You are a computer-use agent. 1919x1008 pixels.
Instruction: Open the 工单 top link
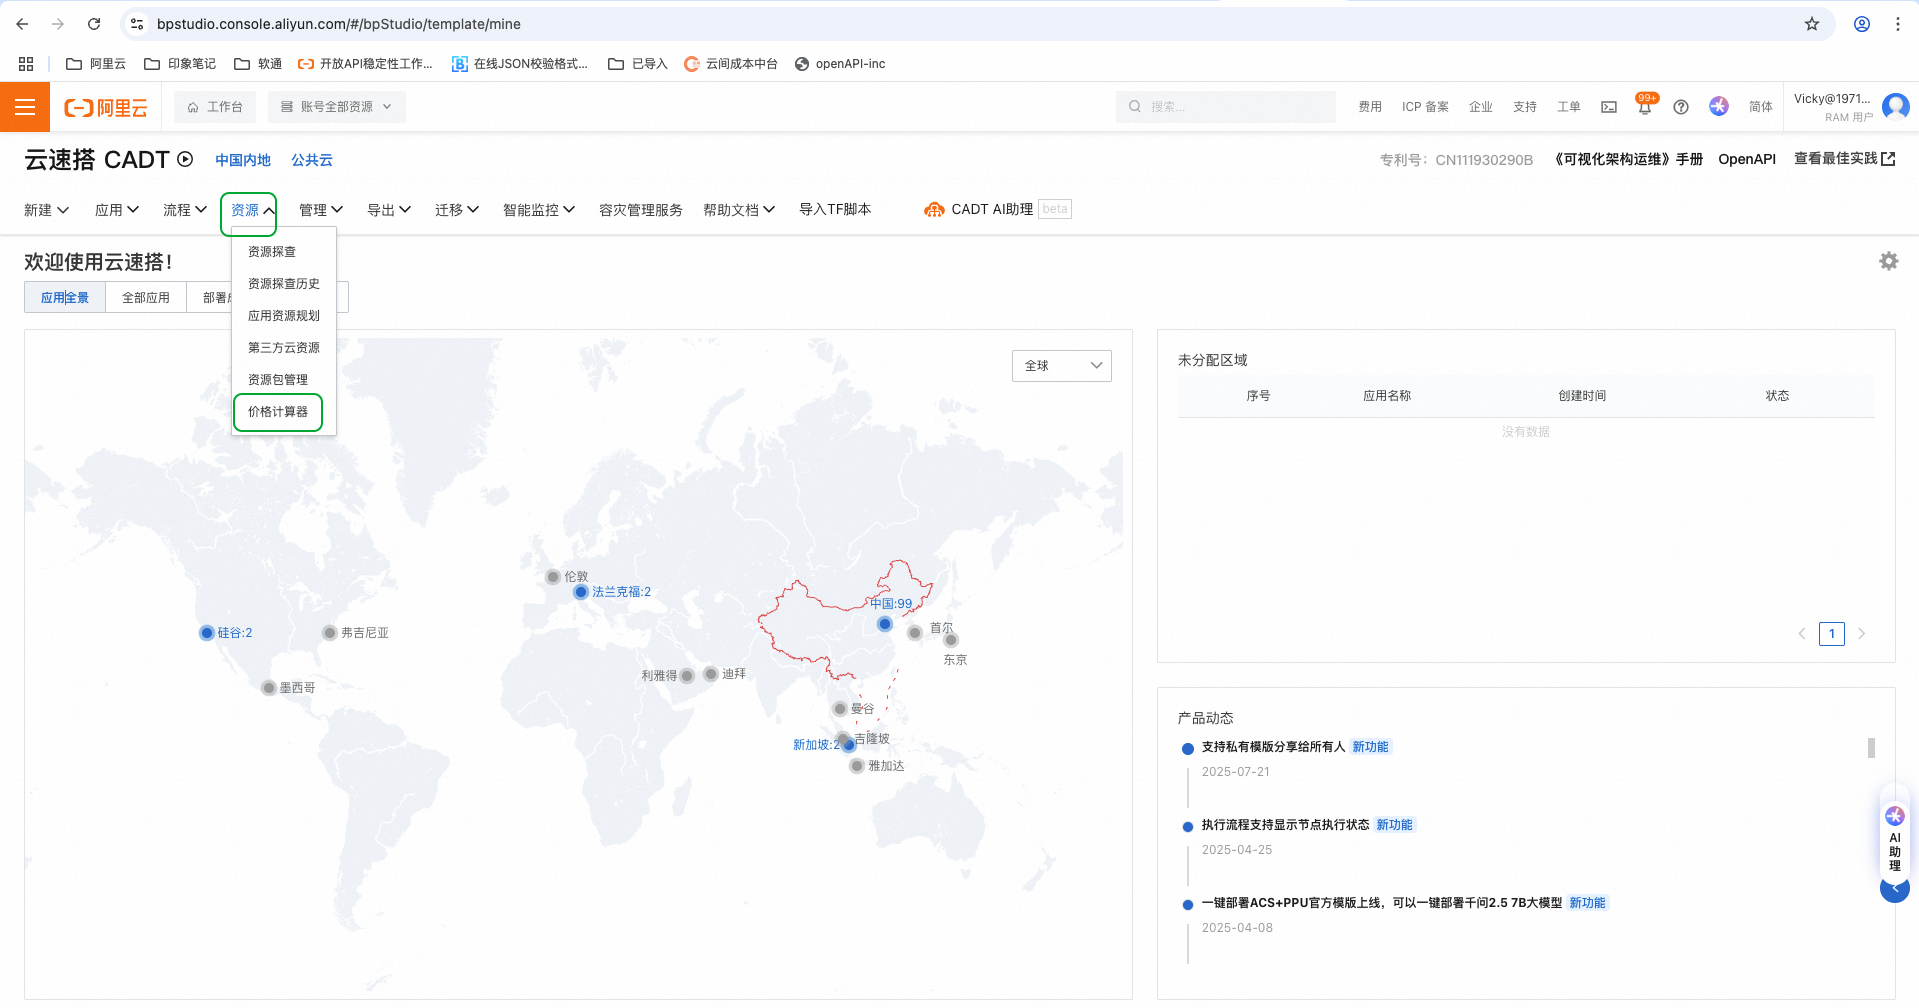tap(1568, 107)
